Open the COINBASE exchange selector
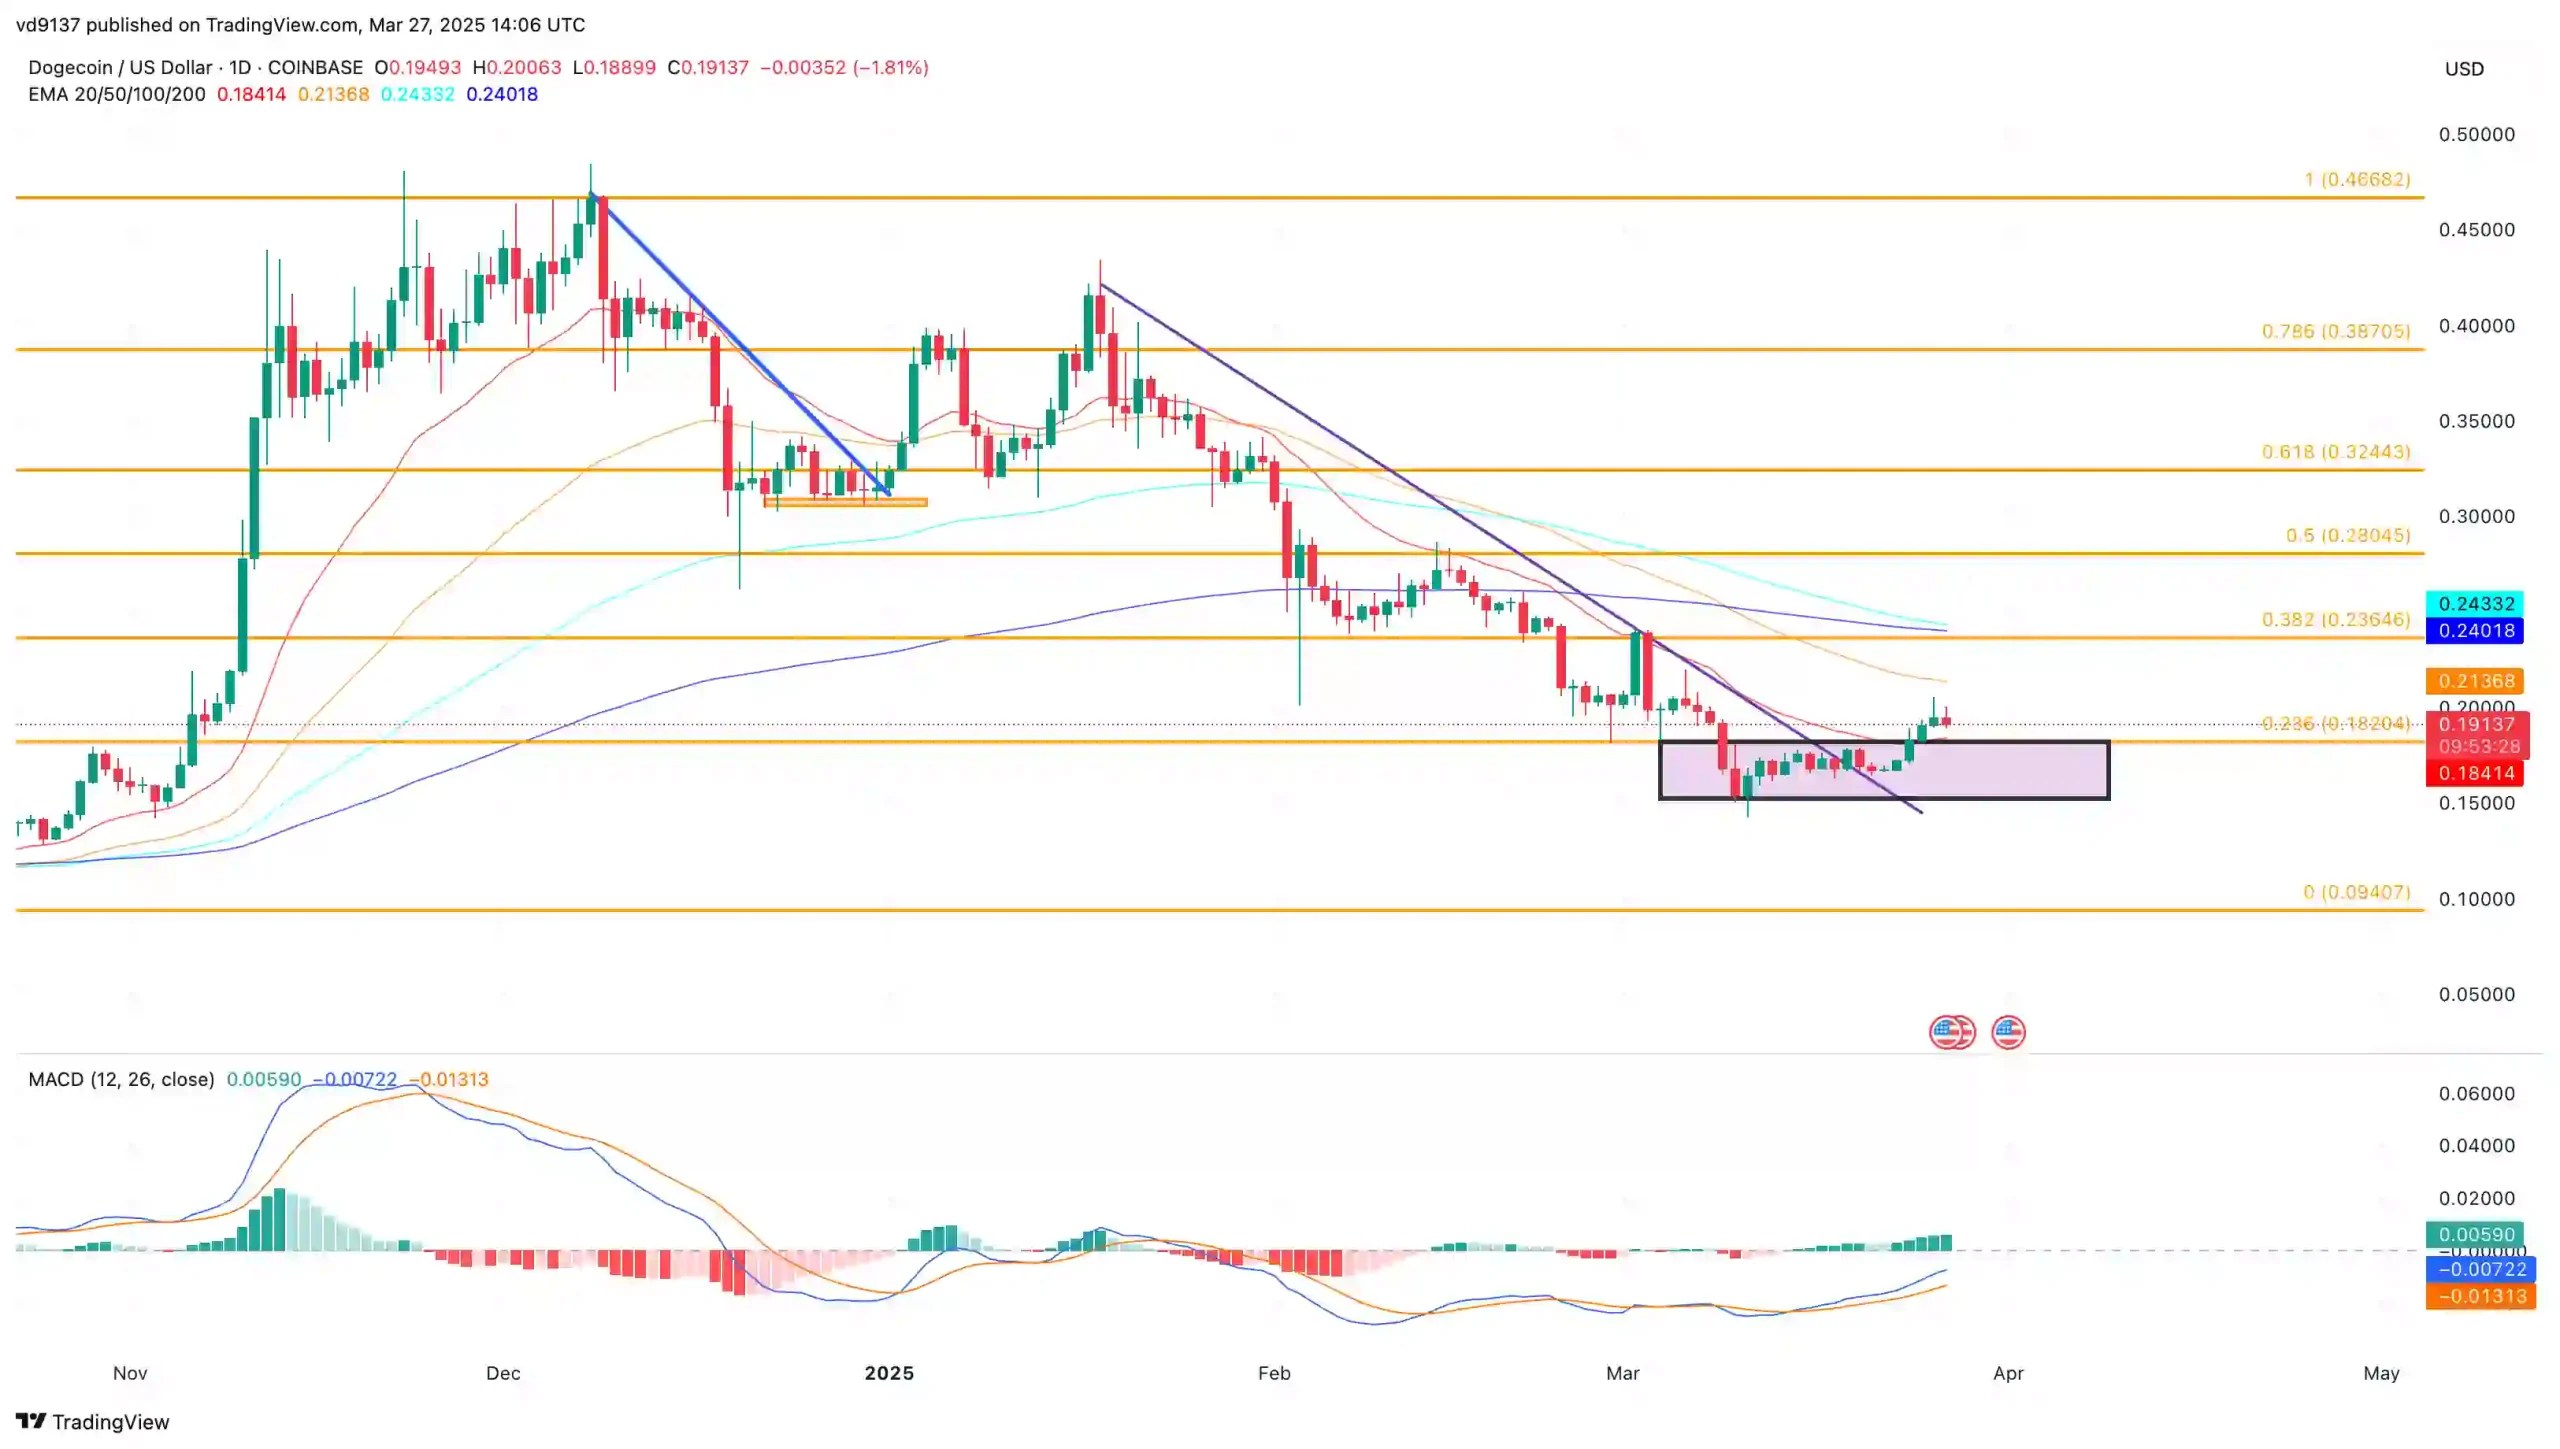Viewport: 2560px width, 1449px height. pyautogui.click(x=315, y=68)
